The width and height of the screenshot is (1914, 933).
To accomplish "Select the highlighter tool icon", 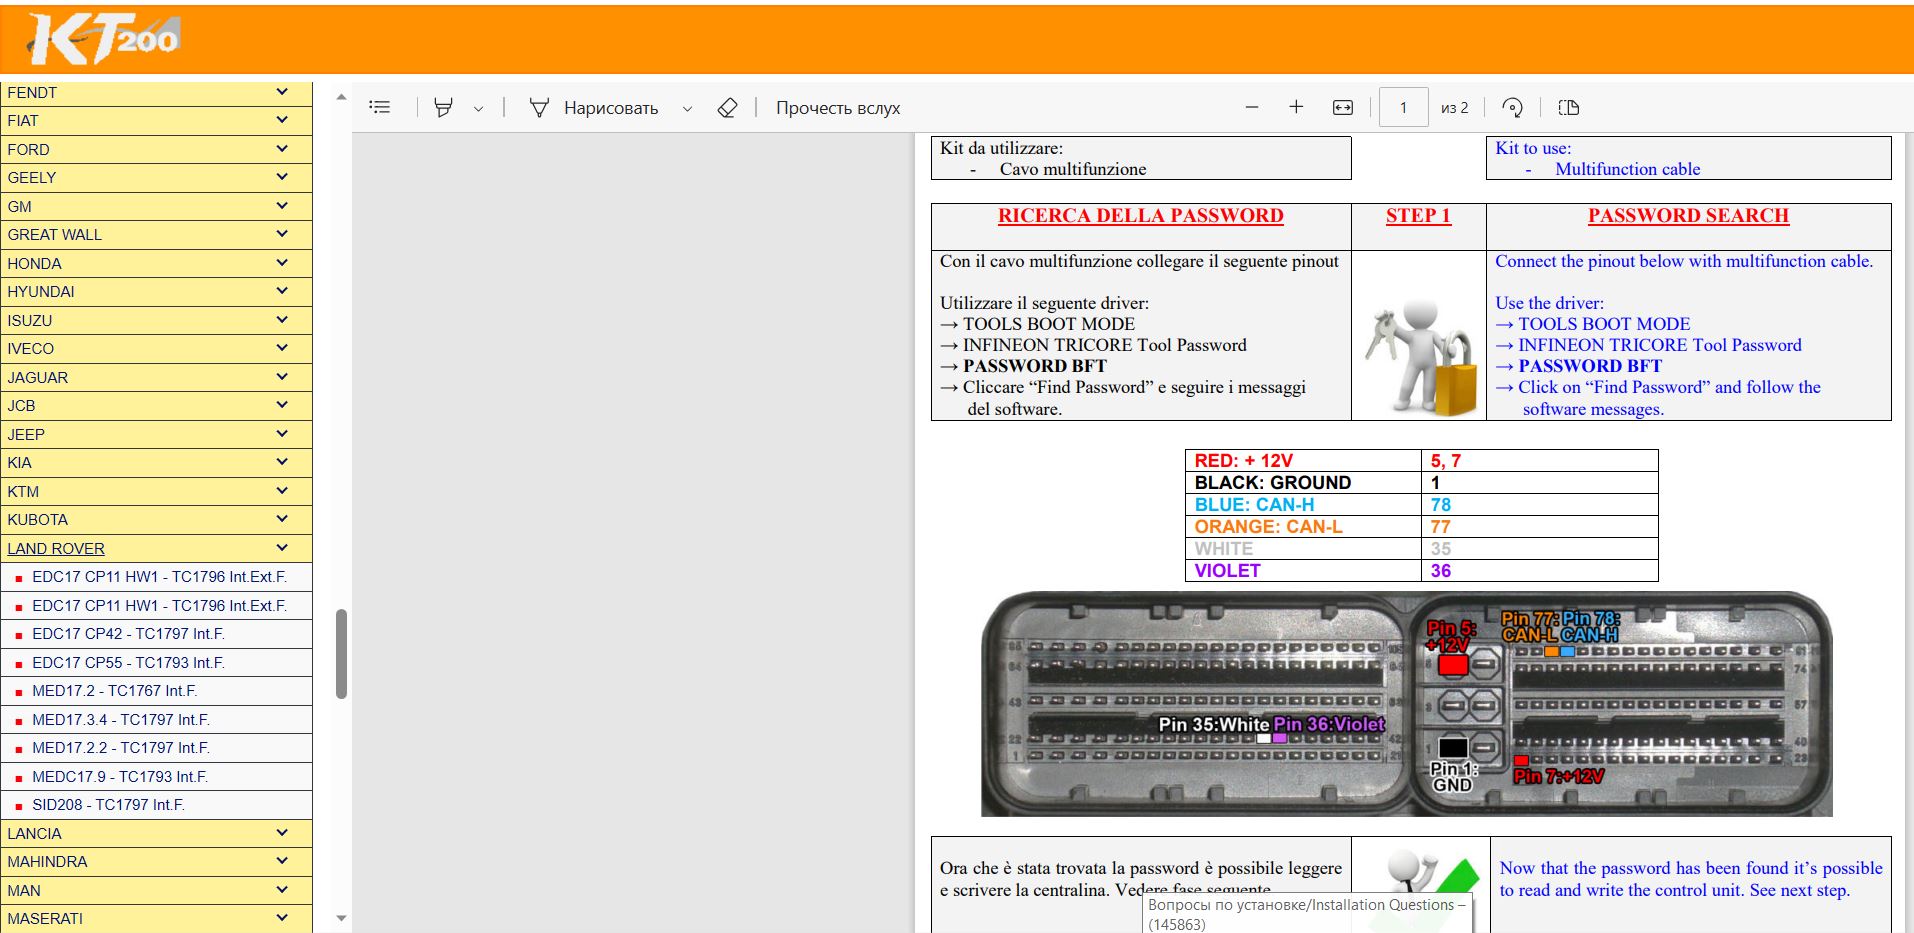I will point(443,107).
